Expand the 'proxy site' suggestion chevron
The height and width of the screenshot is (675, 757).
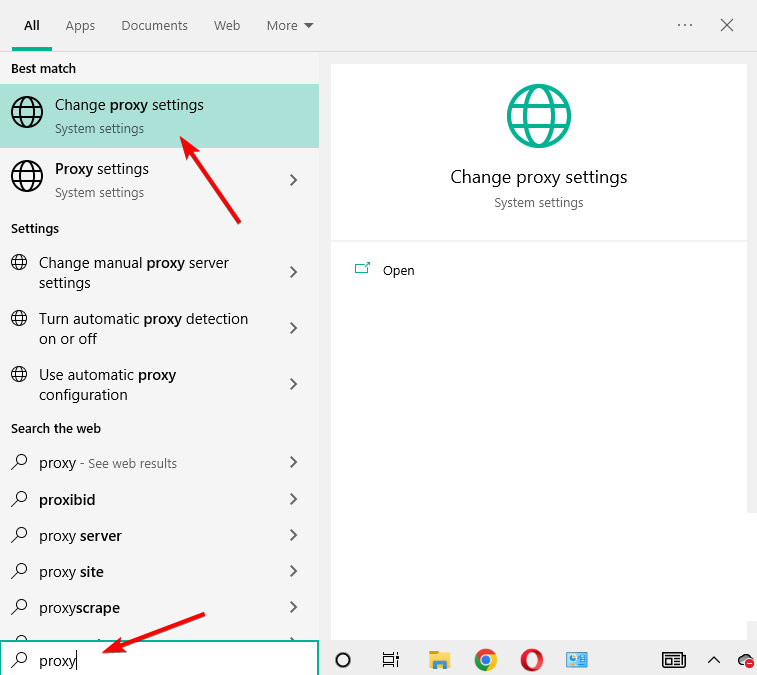[293, 571]
